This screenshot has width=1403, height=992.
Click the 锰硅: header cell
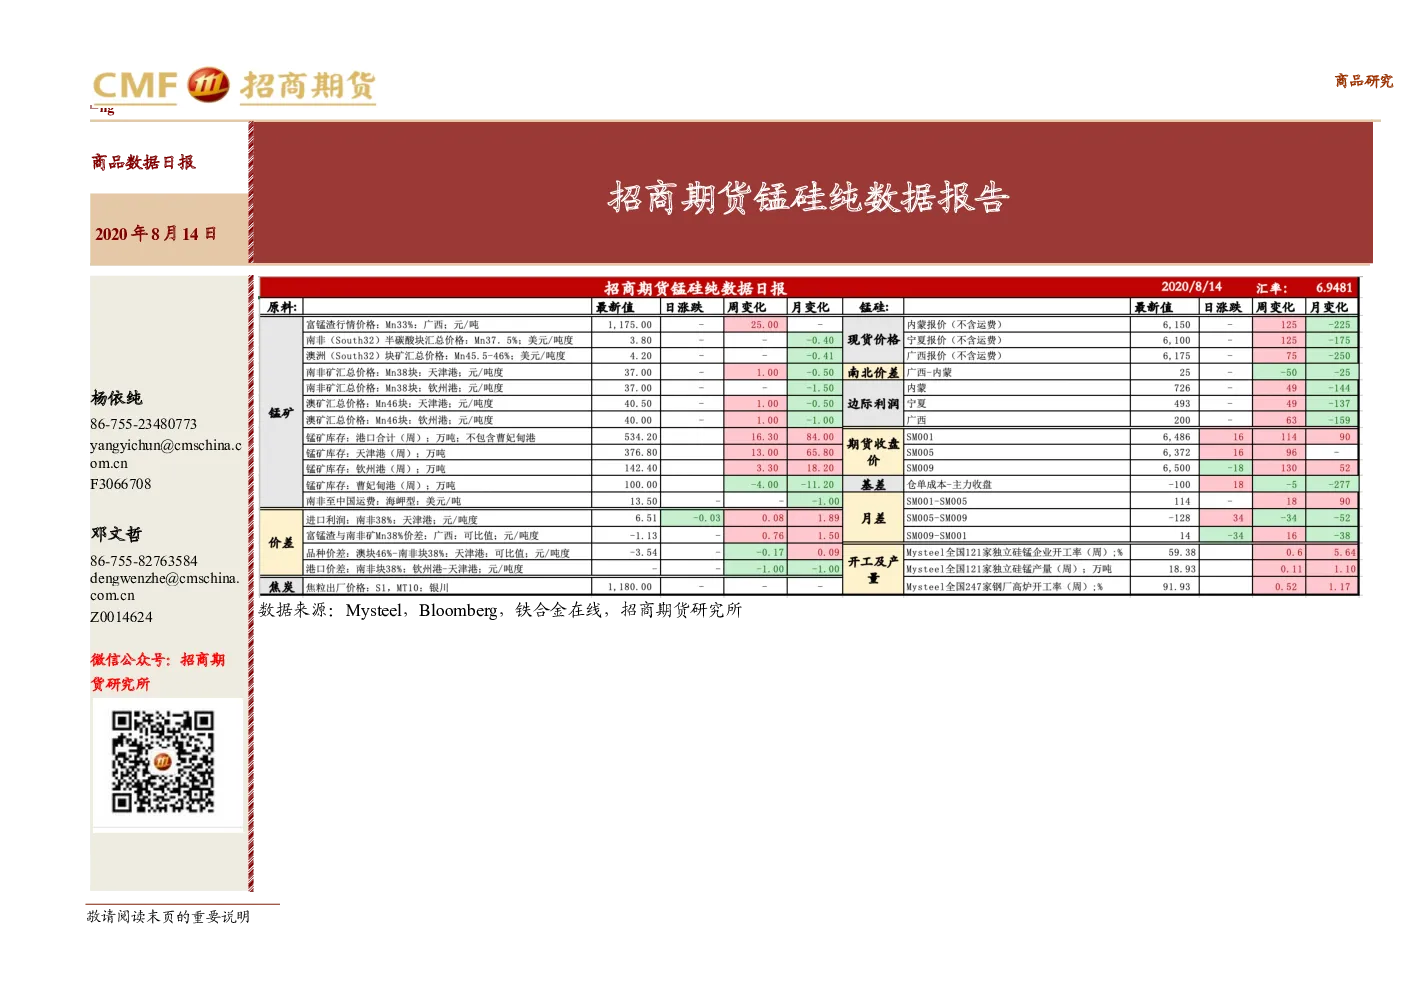pos(873,307)
